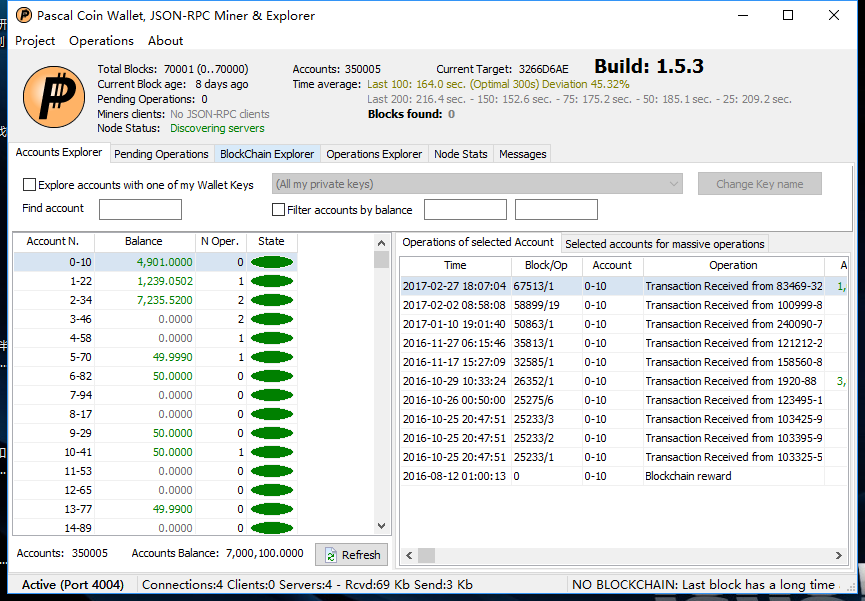Click the operations list scroll right arrow
Screen dimensions: 865x601
coord(839,555)
